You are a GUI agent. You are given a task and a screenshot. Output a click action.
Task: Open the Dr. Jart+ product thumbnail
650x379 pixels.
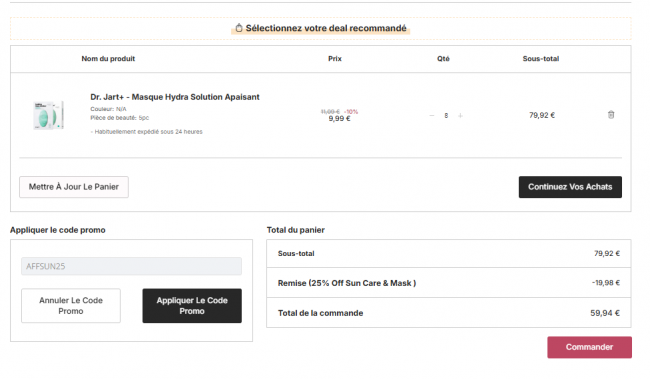(x=49, y=115)
